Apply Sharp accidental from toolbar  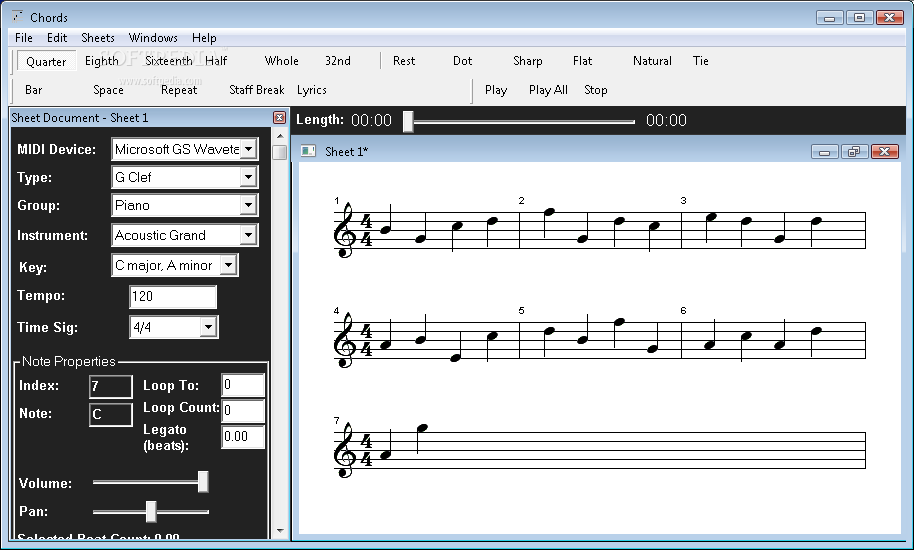[x=528, y=61]
